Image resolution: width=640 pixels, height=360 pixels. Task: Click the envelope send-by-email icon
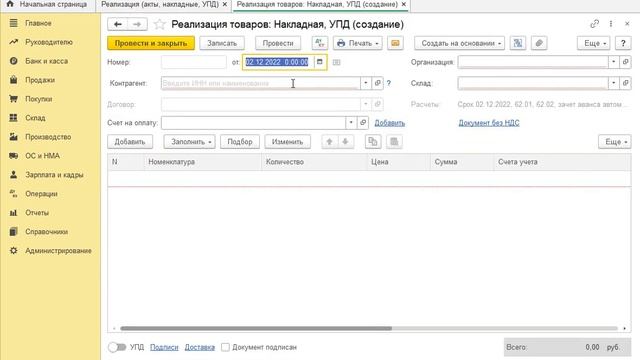click(x=395, y=43)
